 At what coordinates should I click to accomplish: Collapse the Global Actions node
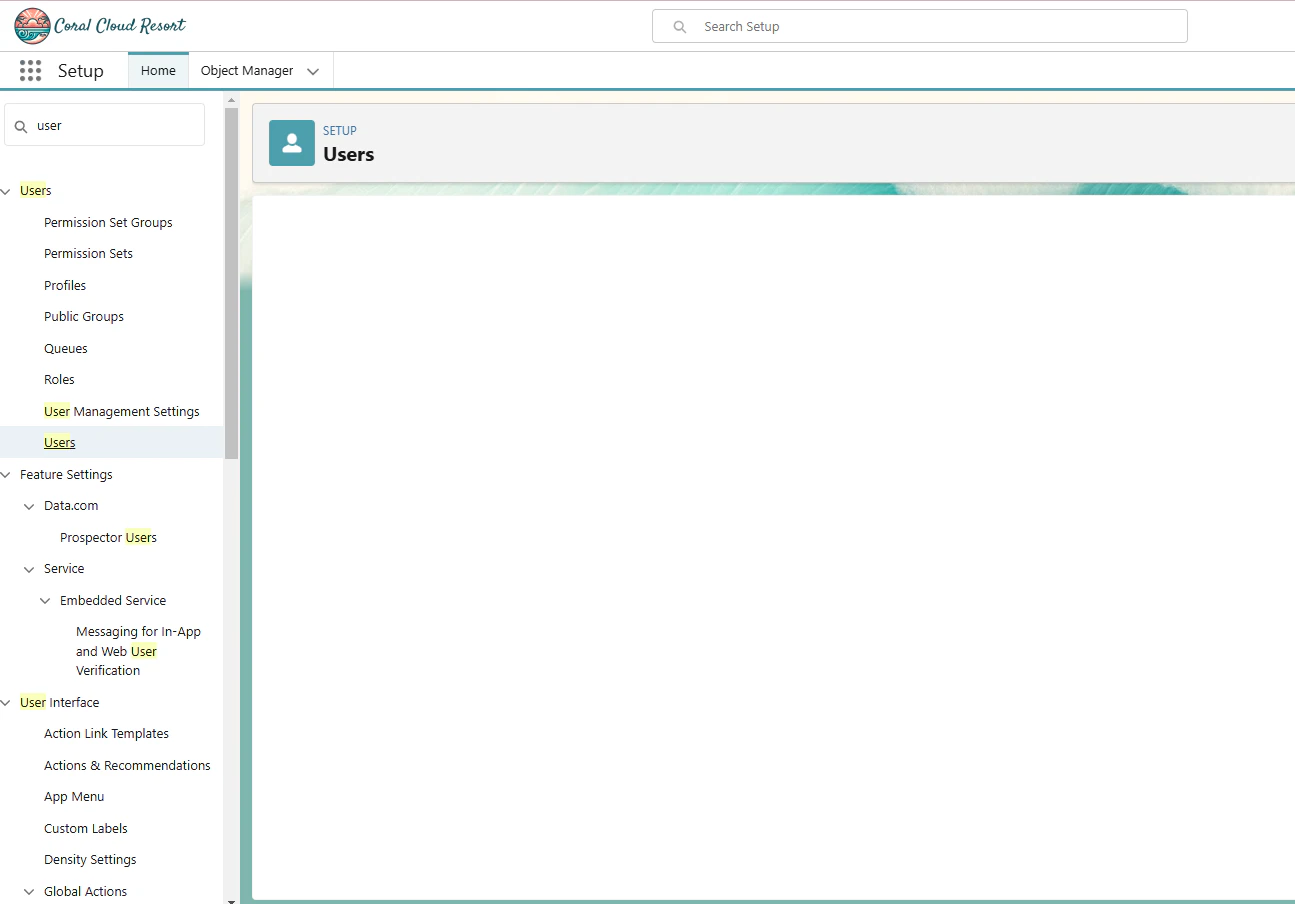tap(29, 892)
